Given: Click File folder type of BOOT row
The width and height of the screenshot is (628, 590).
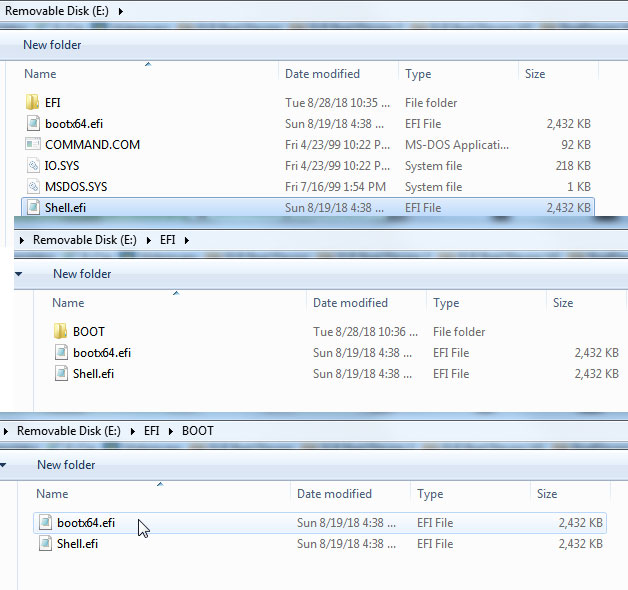Looking at the screenshot, I should (x=459, y=332).
